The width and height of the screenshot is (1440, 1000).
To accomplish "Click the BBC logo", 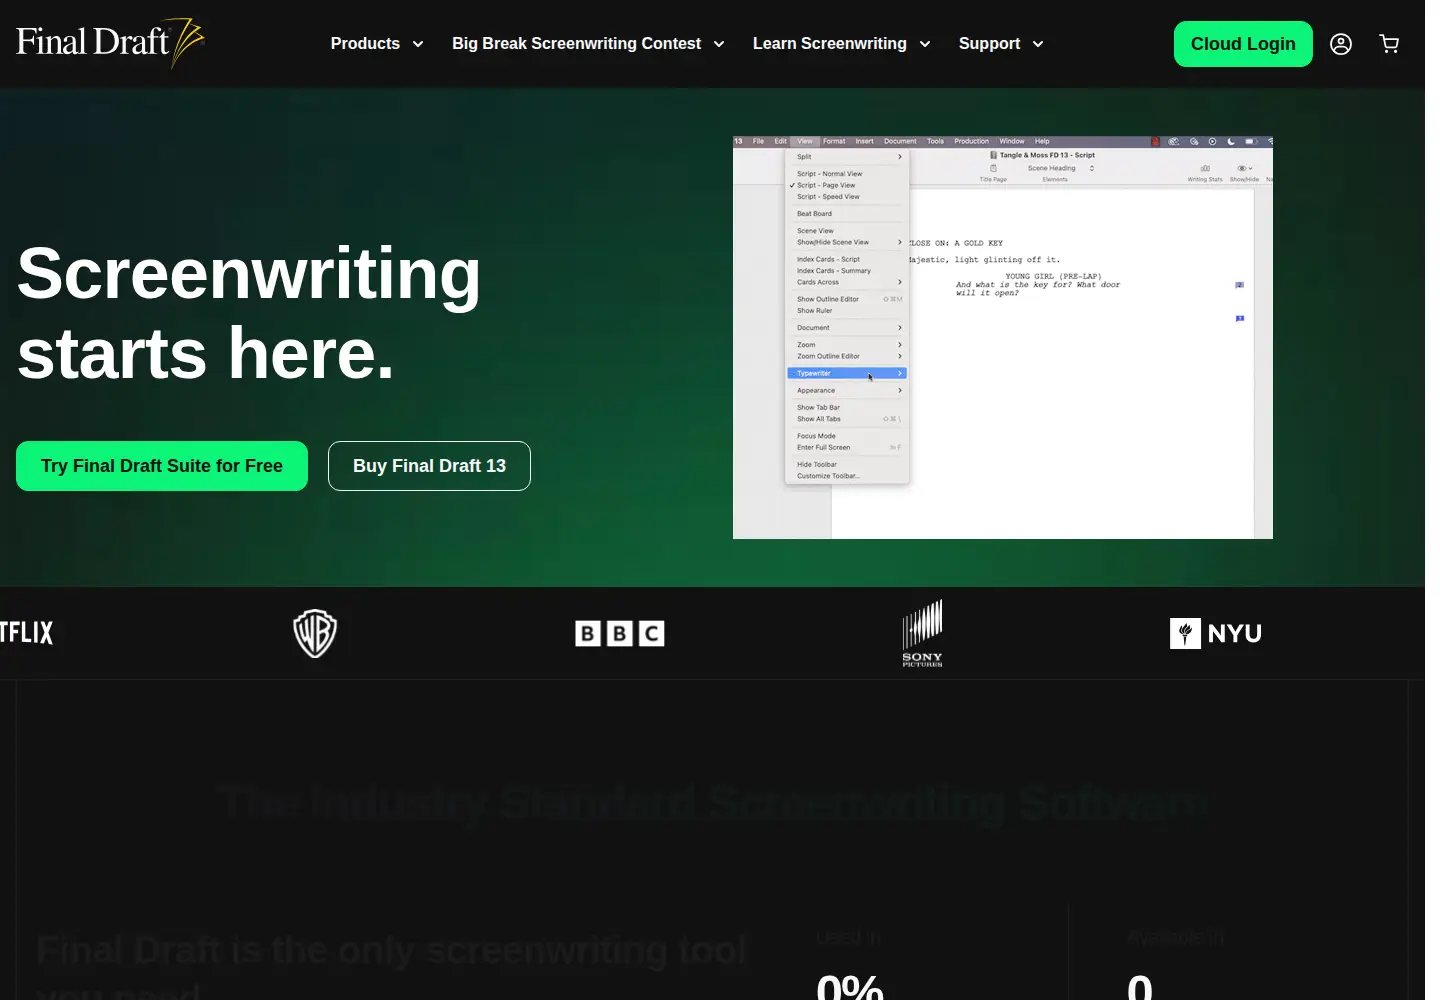I will click(x=620, y=633).
